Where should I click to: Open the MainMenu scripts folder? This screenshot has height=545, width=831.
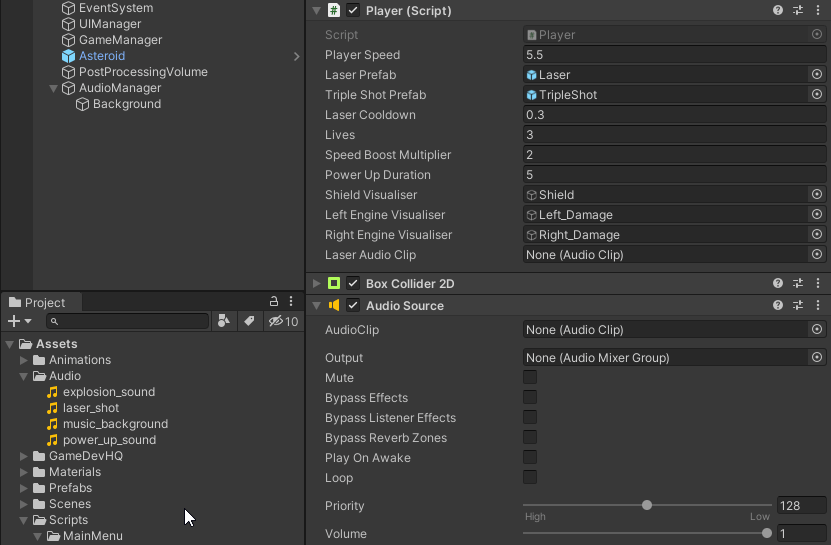[93, 536]
